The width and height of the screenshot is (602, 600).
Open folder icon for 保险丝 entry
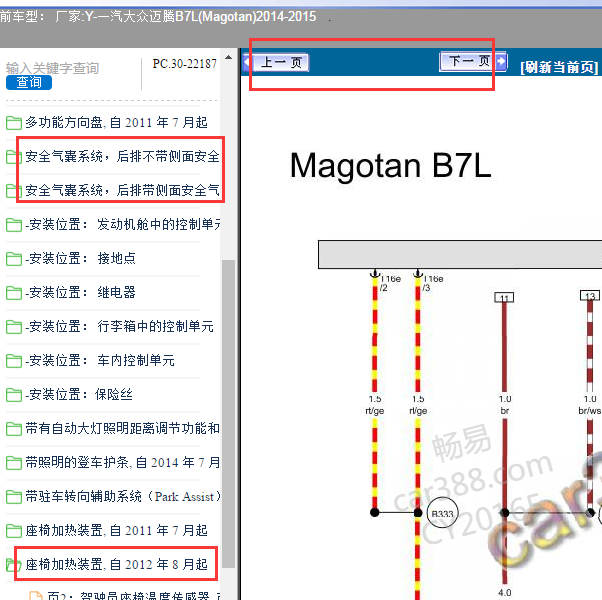coord(14,395)
